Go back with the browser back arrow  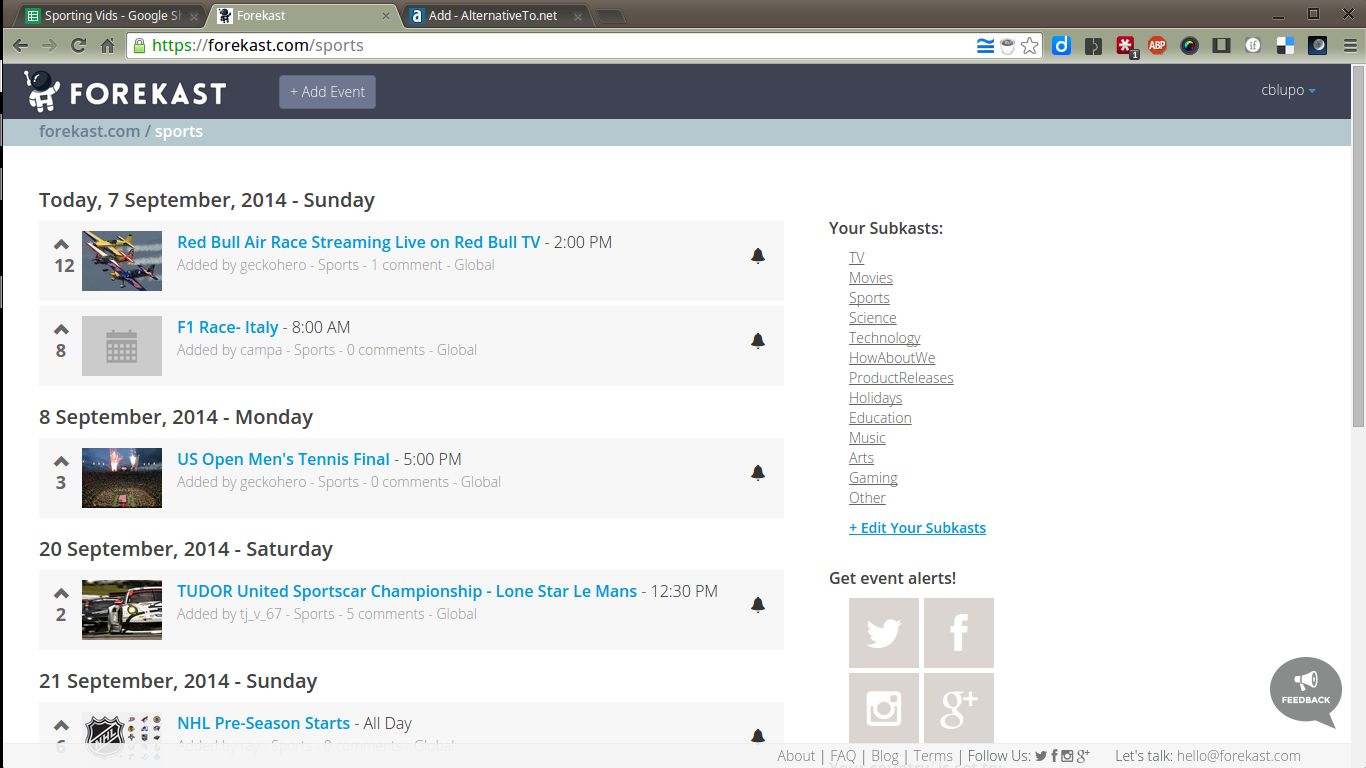(20, 45)
